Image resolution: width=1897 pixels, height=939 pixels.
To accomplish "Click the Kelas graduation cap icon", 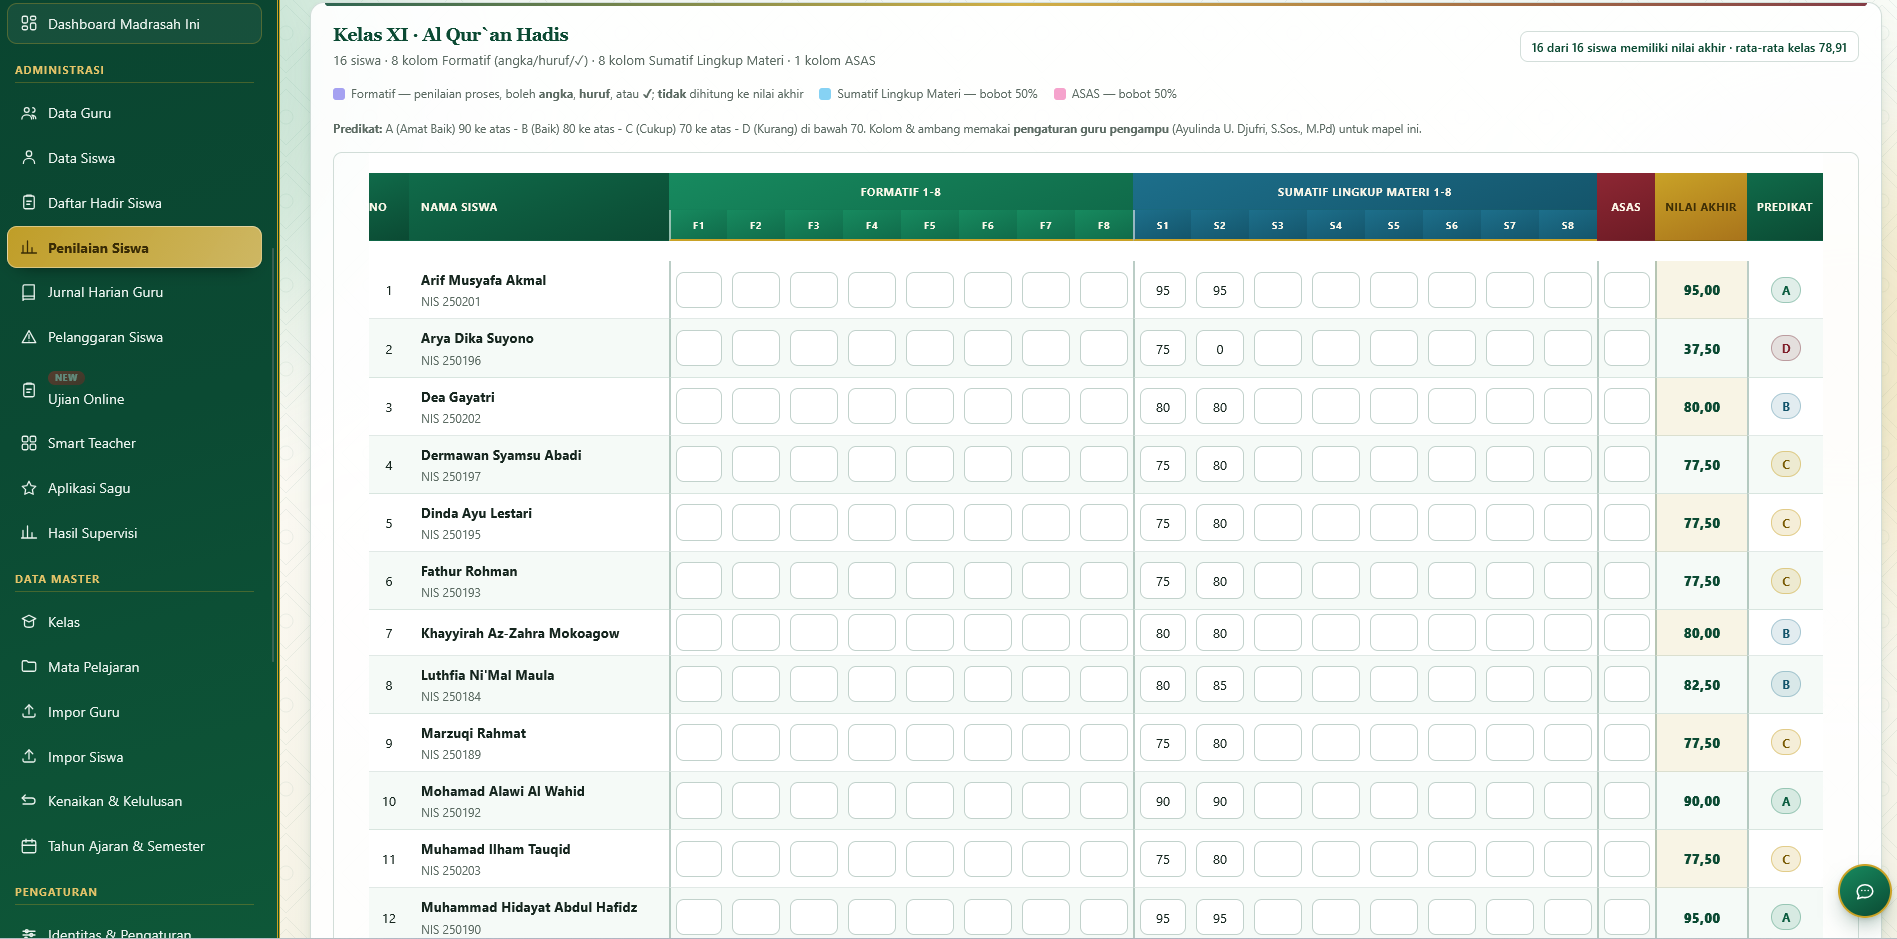I will tap(29, 622).
